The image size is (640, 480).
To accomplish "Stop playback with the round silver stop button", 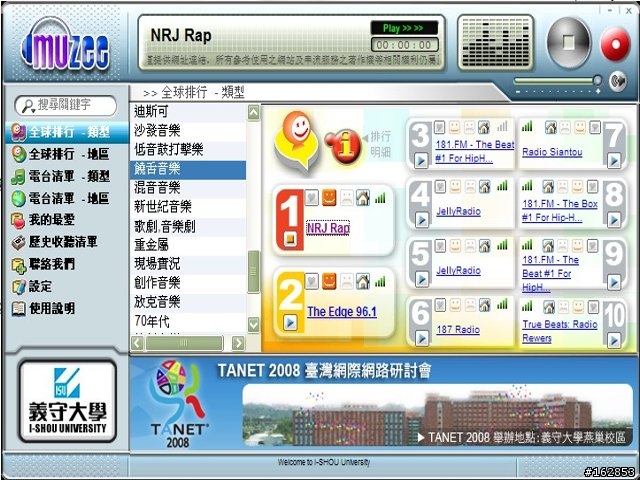I will [x=569, y=42].
